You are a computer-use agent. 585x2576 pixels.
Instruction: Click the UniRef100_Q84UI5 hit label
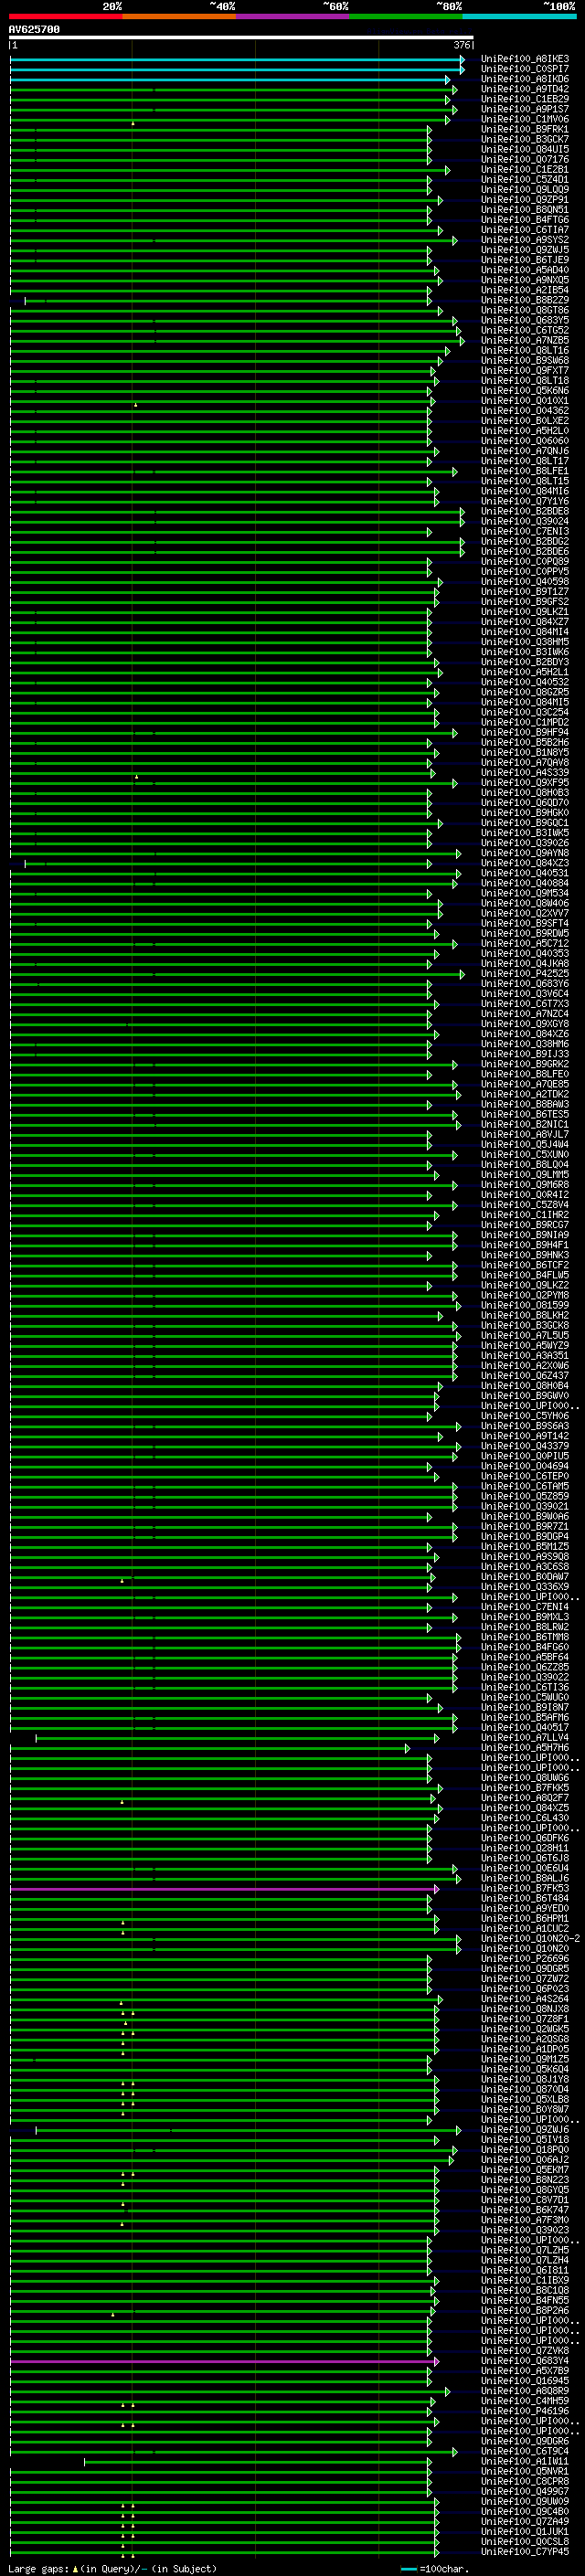tap(525, 149)
